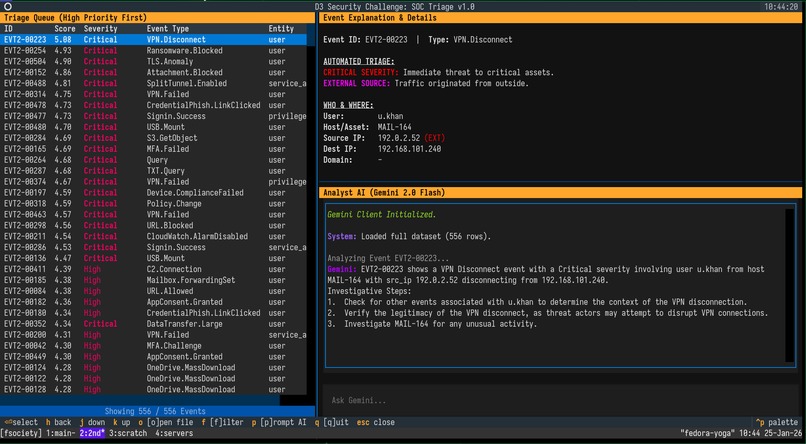Image resolution: width=806 pixels, height=444 pixels.
Task: Select event row EVT2-00352 DataTransfer.Large
Action: point(153,324)
